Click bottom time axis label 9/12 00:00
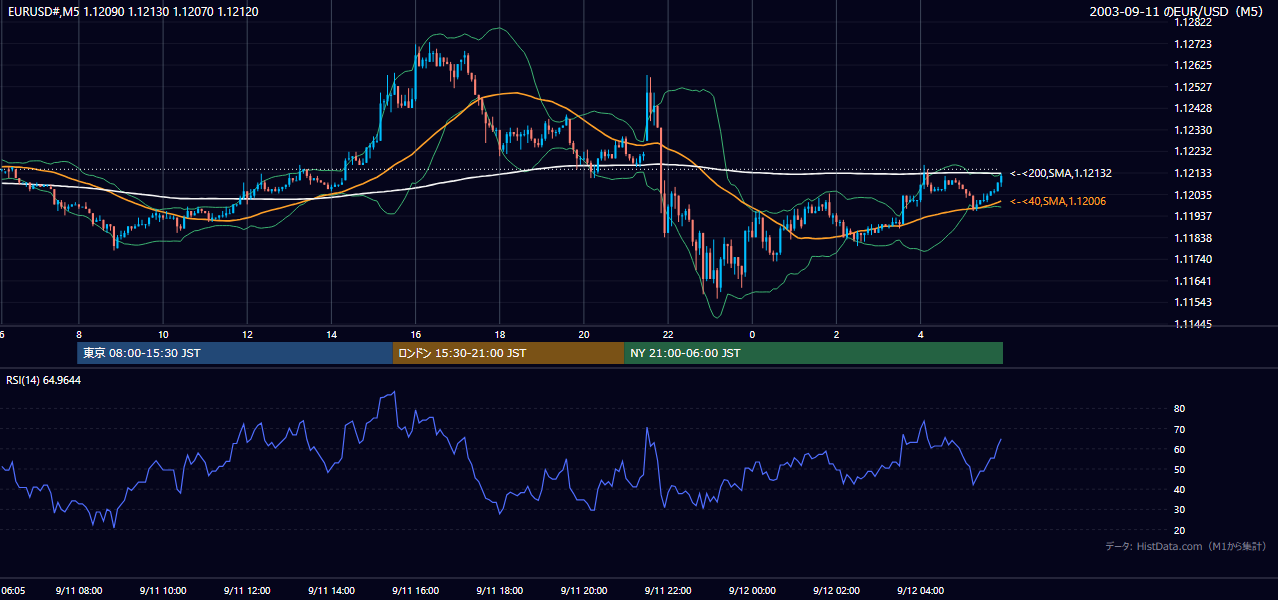 click(x=752, y=591)
